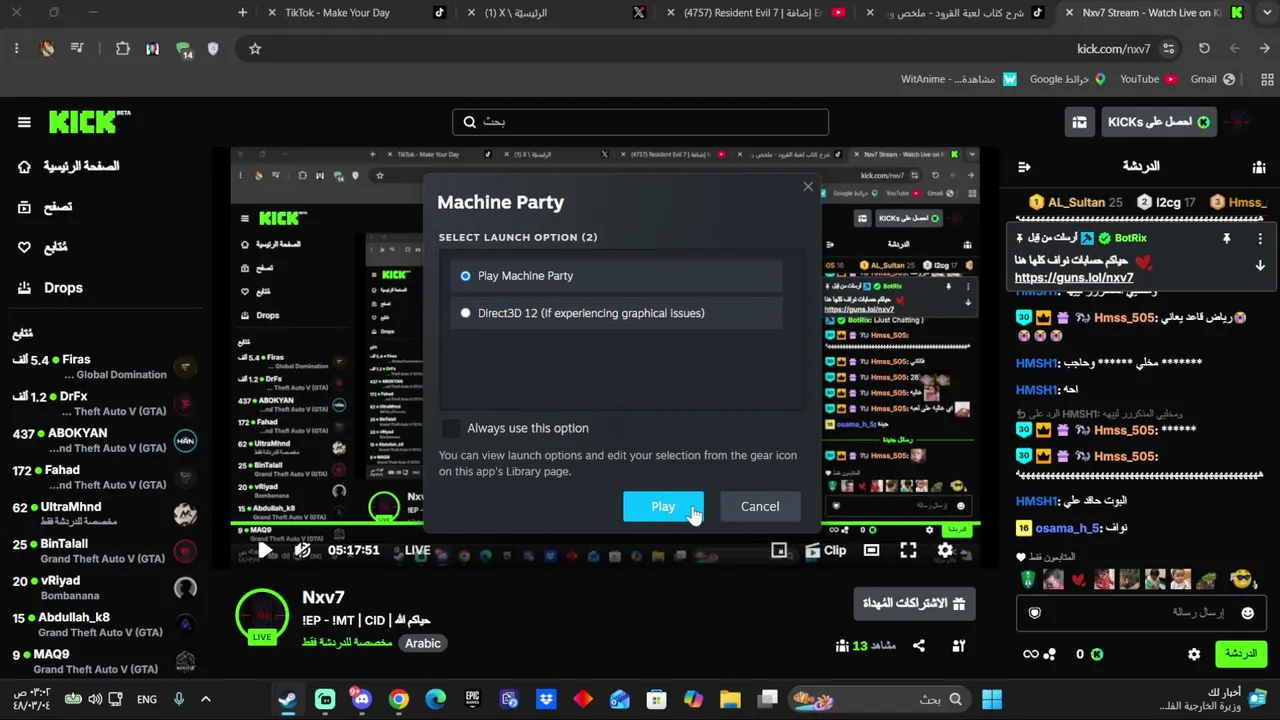
Task: Click the green KICKs purchase button
Action: point(1158,122)
